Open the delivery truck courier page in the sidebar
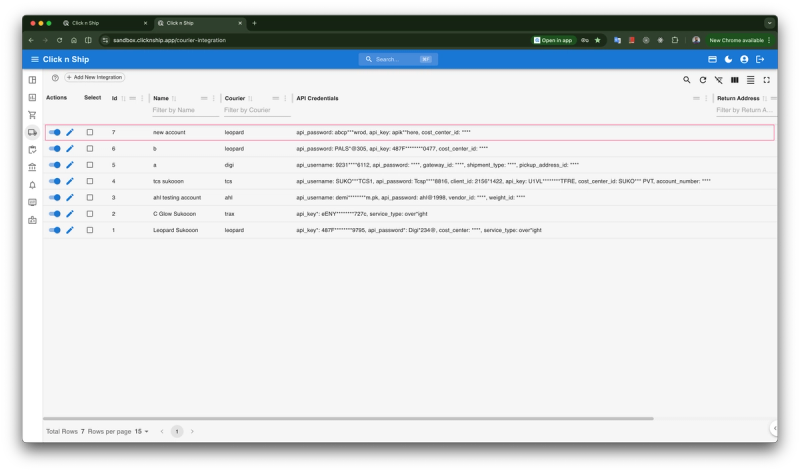The image size is (800, 472). tap(32, 132)
